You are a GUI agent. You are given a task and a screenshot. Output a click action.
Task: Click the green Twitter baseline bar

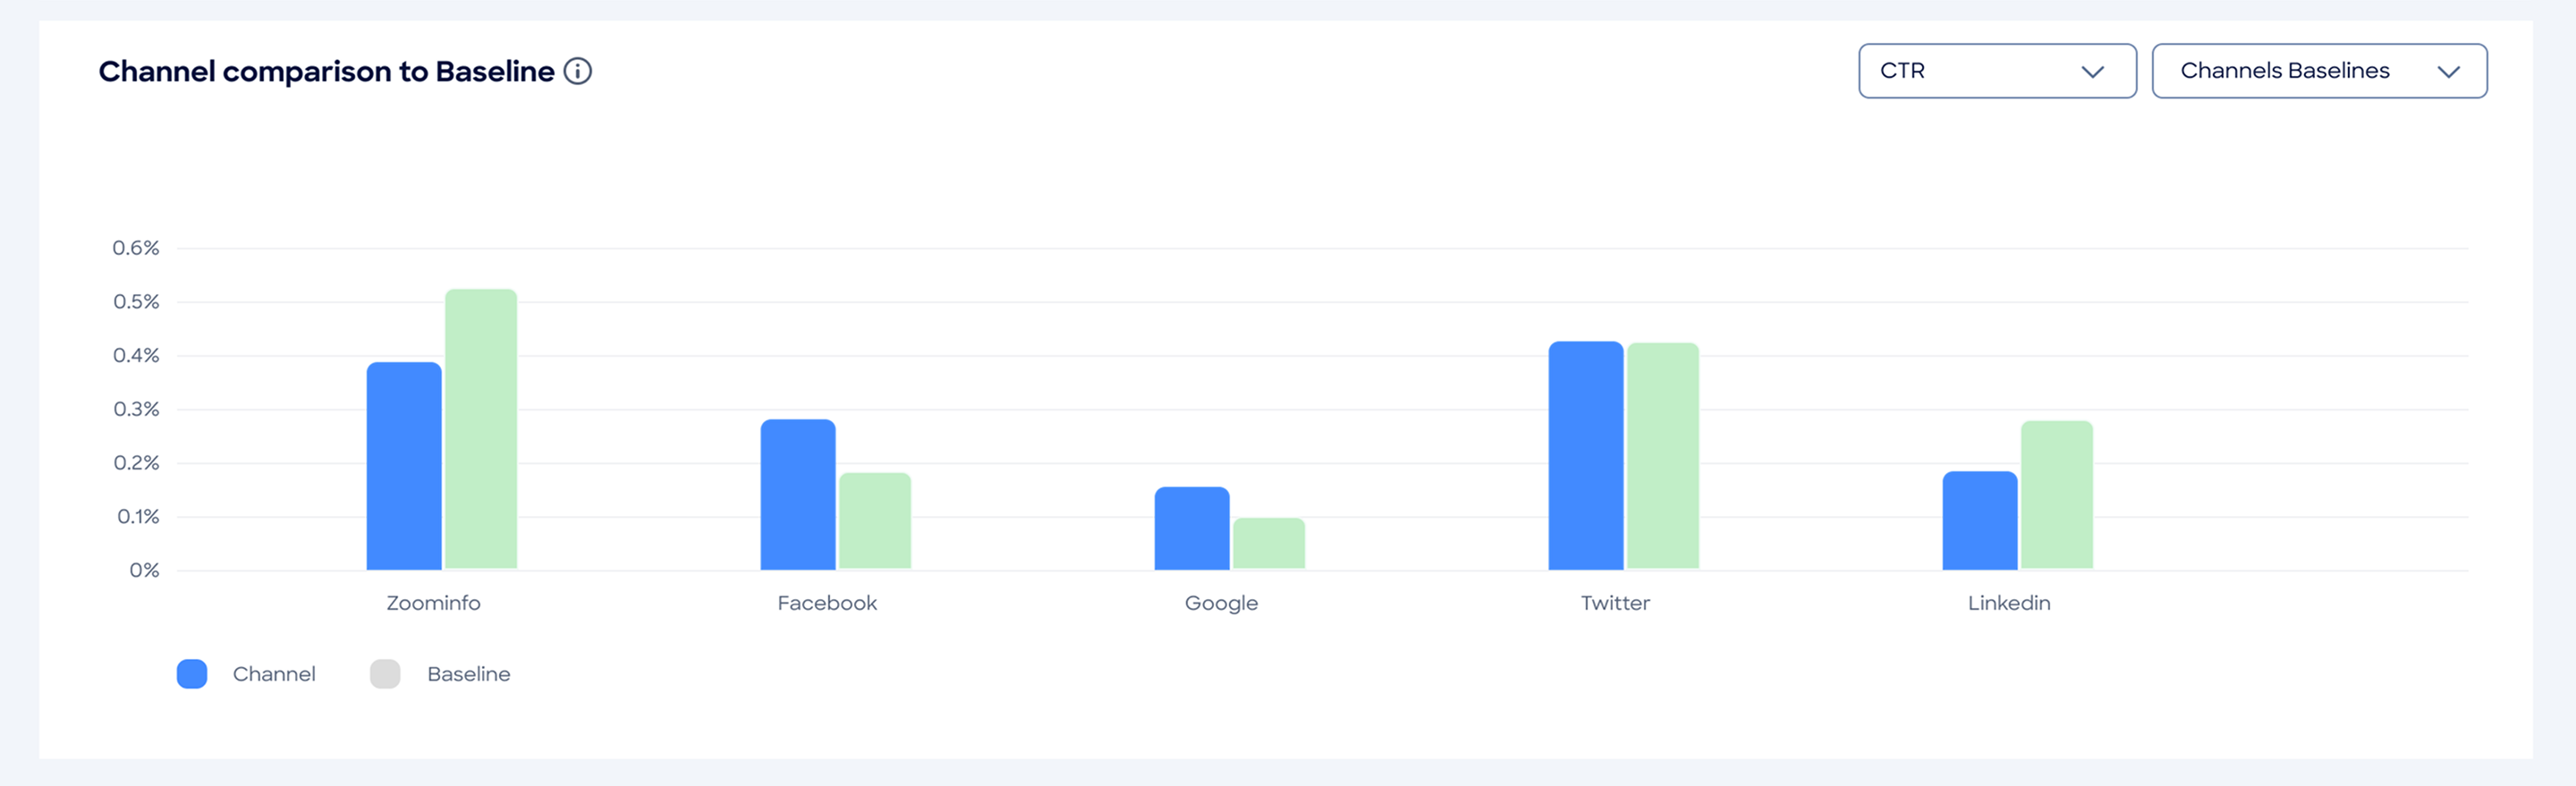point(1663,457)
